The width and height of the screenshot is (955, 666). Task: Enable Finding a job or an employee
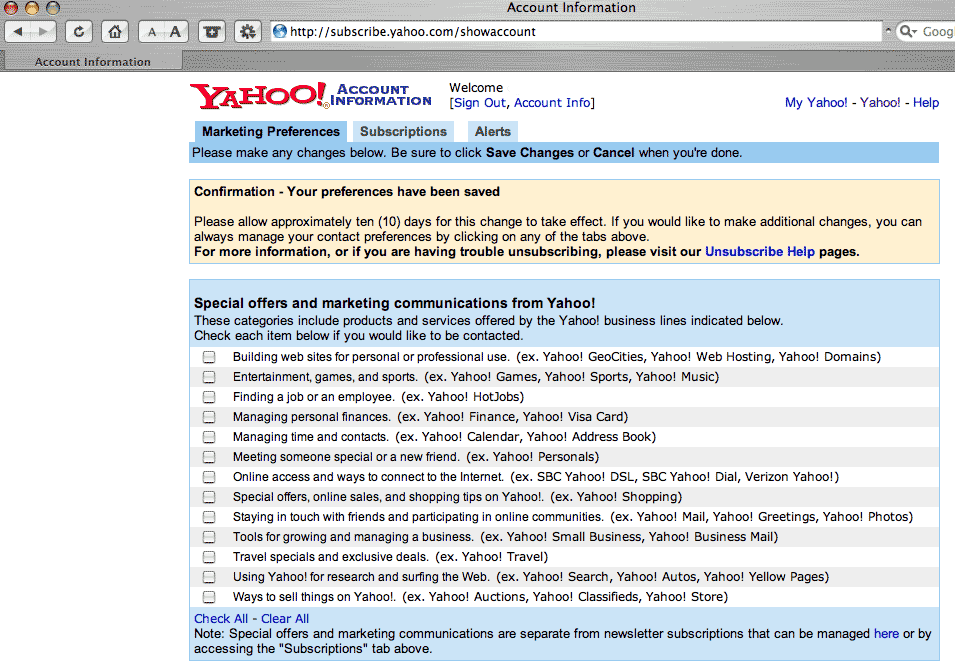click(x=209, y=397)
